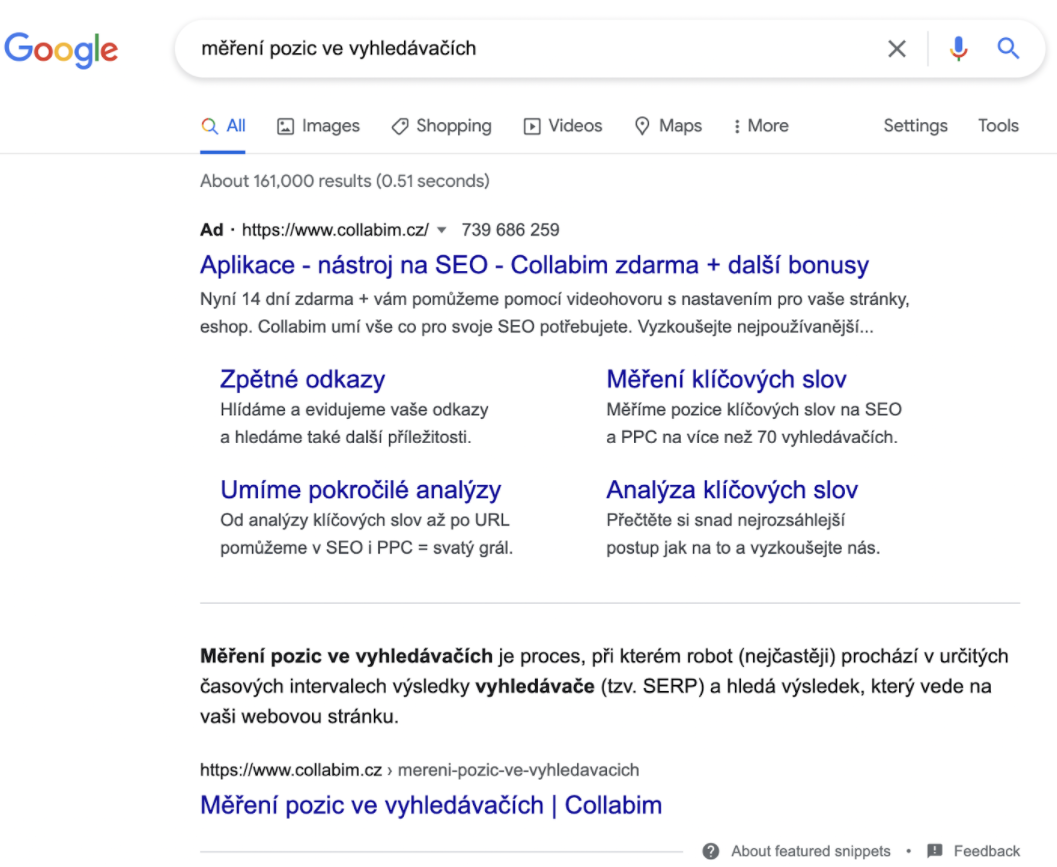Open the Umíme pokročilé analýzy sitelink

(x=361, y=490)
